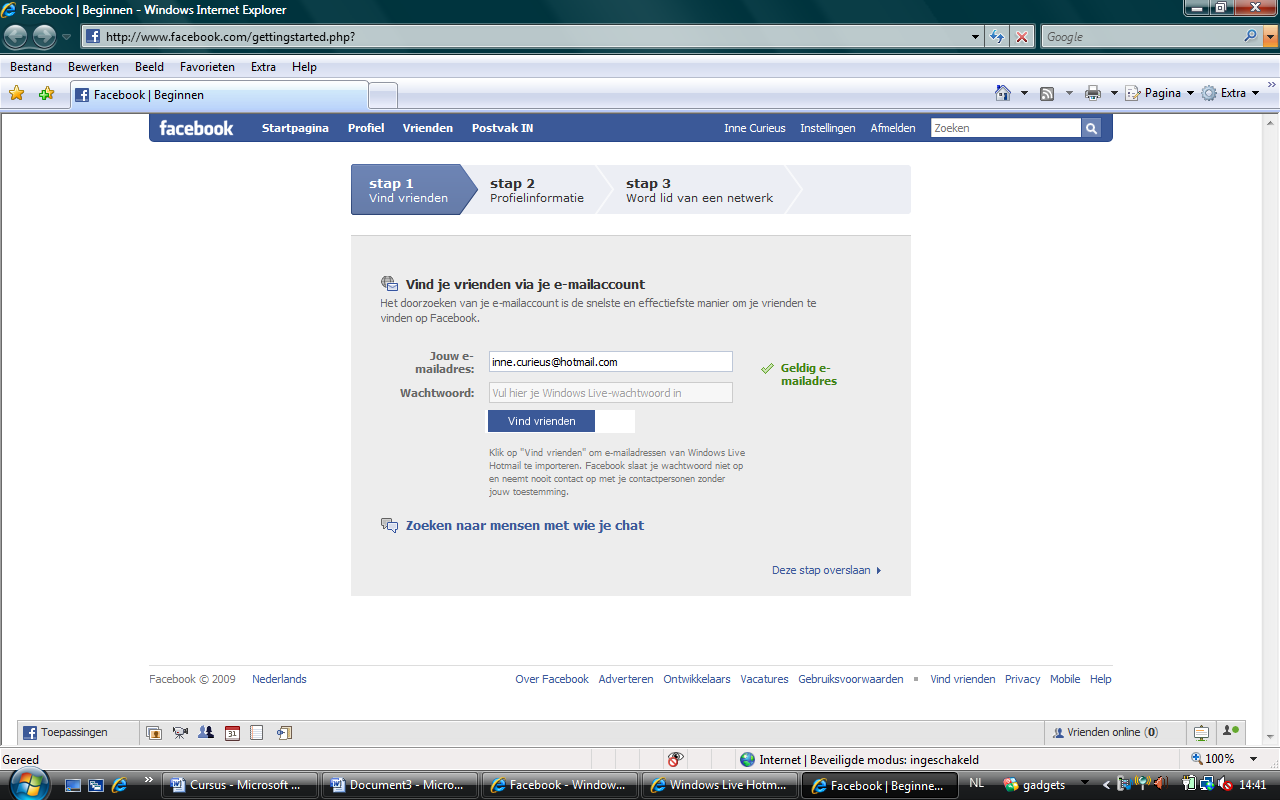Screen dimensions: 1280x800
Task: Open a new blank browser tab
Action: [x=383, y=95]
